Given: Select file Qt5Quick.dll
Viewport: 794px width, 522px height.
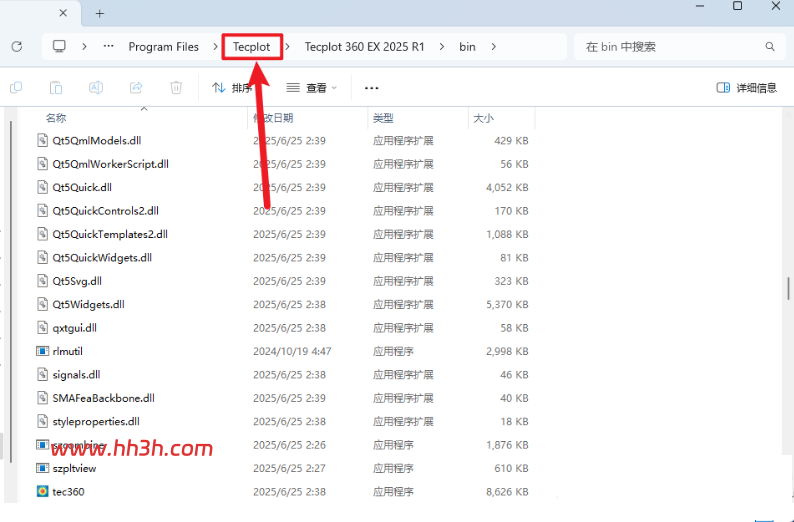Looking at the screenshot, I should tap(82, 187).
